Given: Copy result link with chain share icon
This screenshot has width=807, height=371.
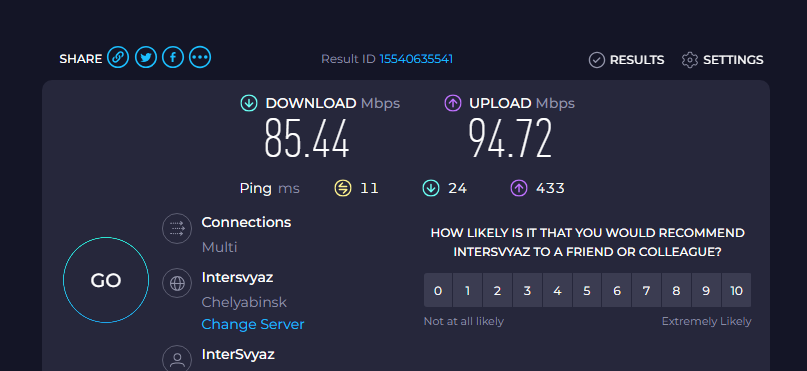Looking at the screenshot, I should point(118,57).
